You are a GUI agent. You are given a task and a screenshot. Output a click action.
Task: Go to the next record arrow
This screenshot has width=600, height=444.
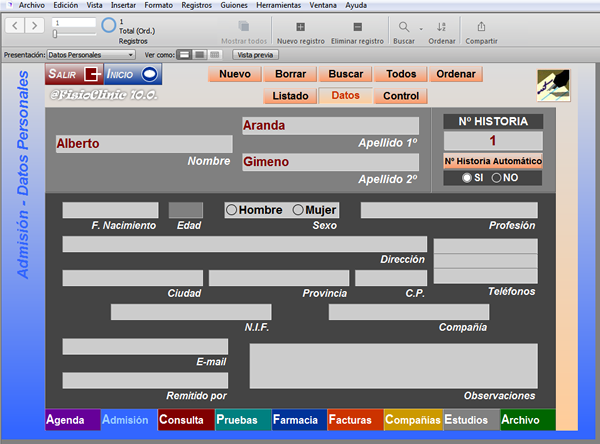34,26
